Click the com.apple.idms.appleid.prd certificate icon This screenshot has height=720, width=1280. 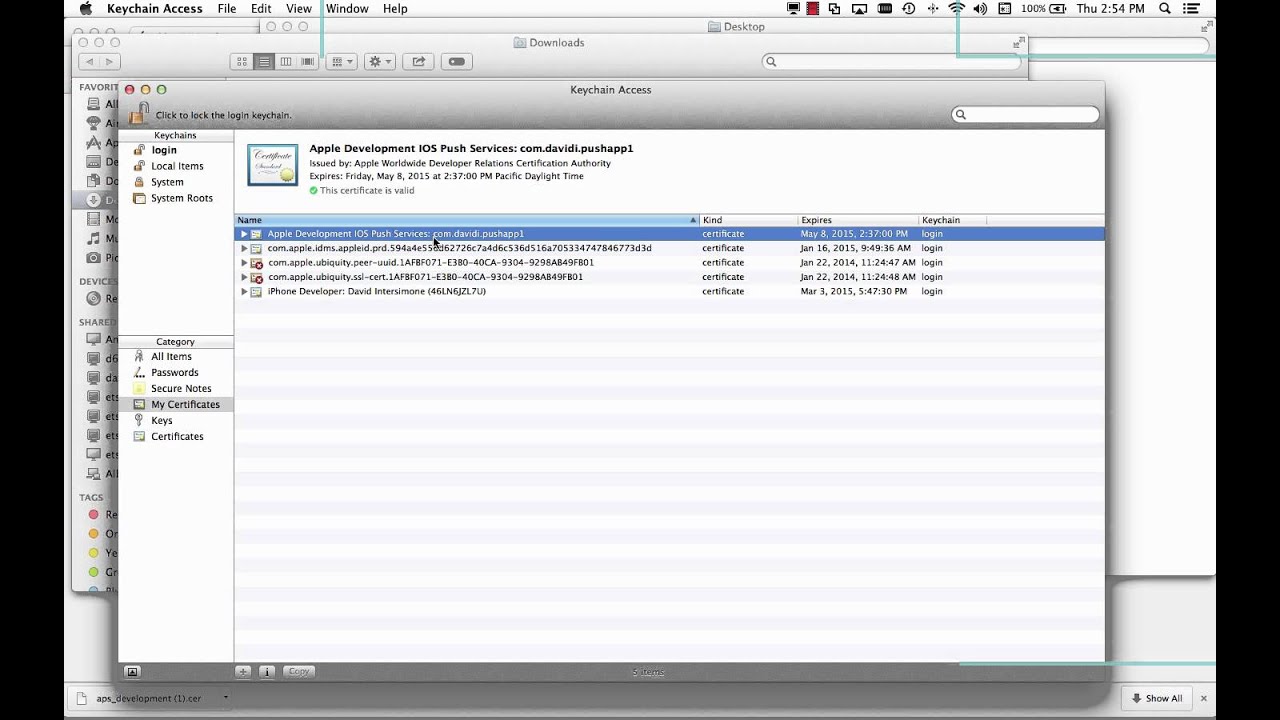(x=257, y=248)
